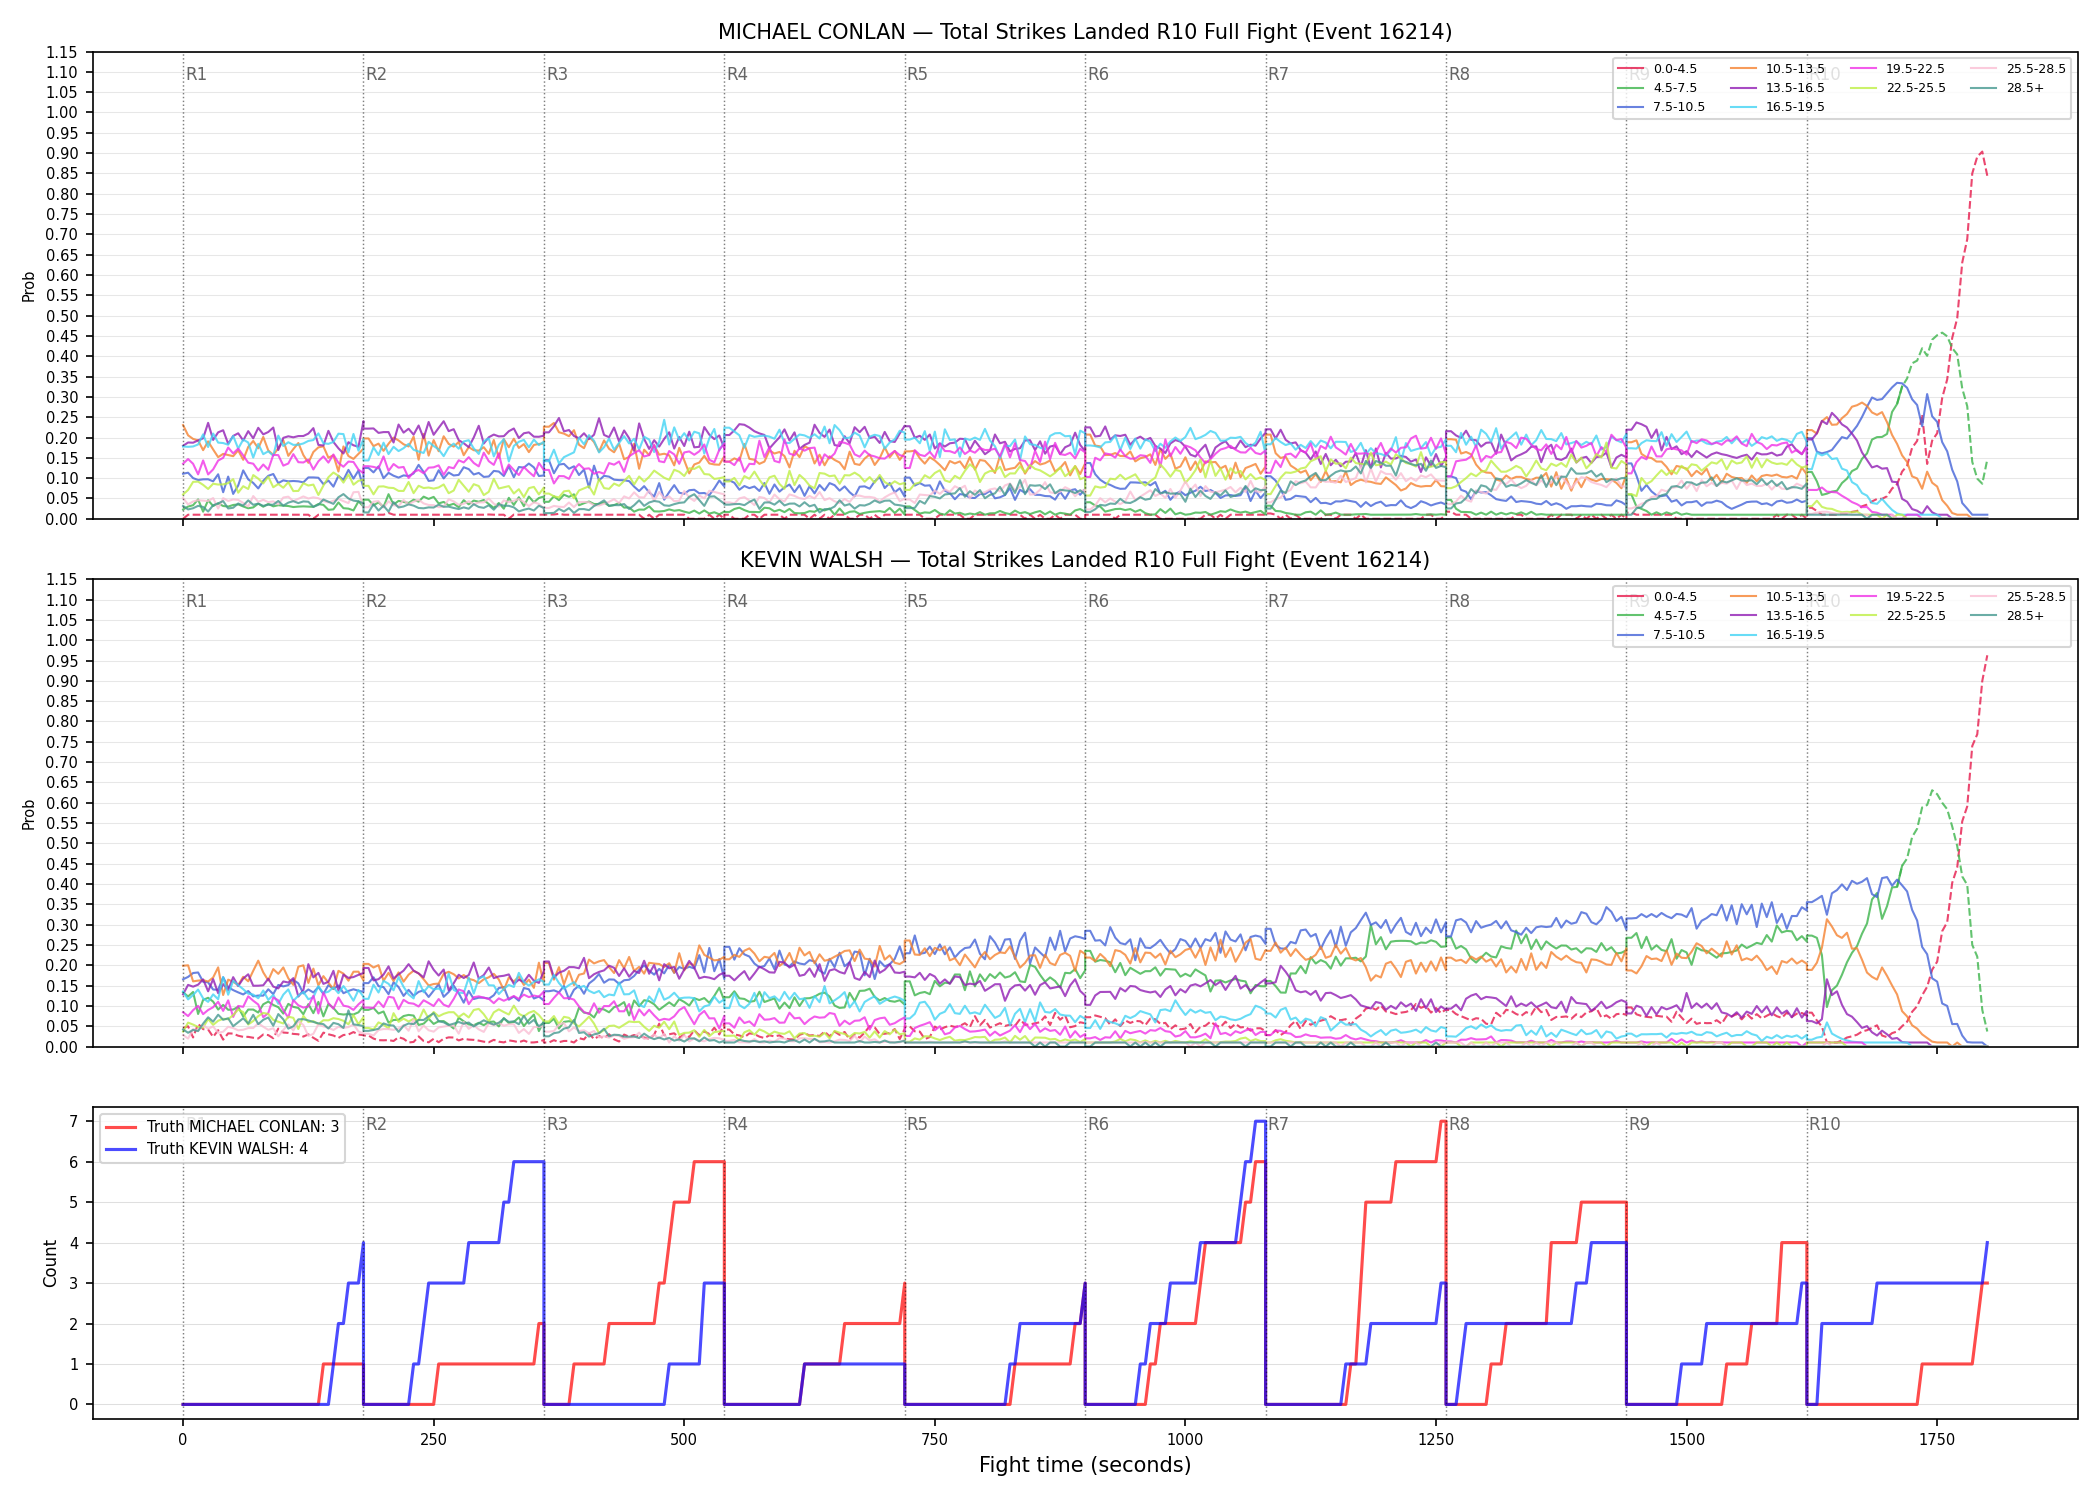Click 'Prob' axis label on Conlan chart
Viewport: 2100px width, 1500px height.
click(x=29, y=286)
